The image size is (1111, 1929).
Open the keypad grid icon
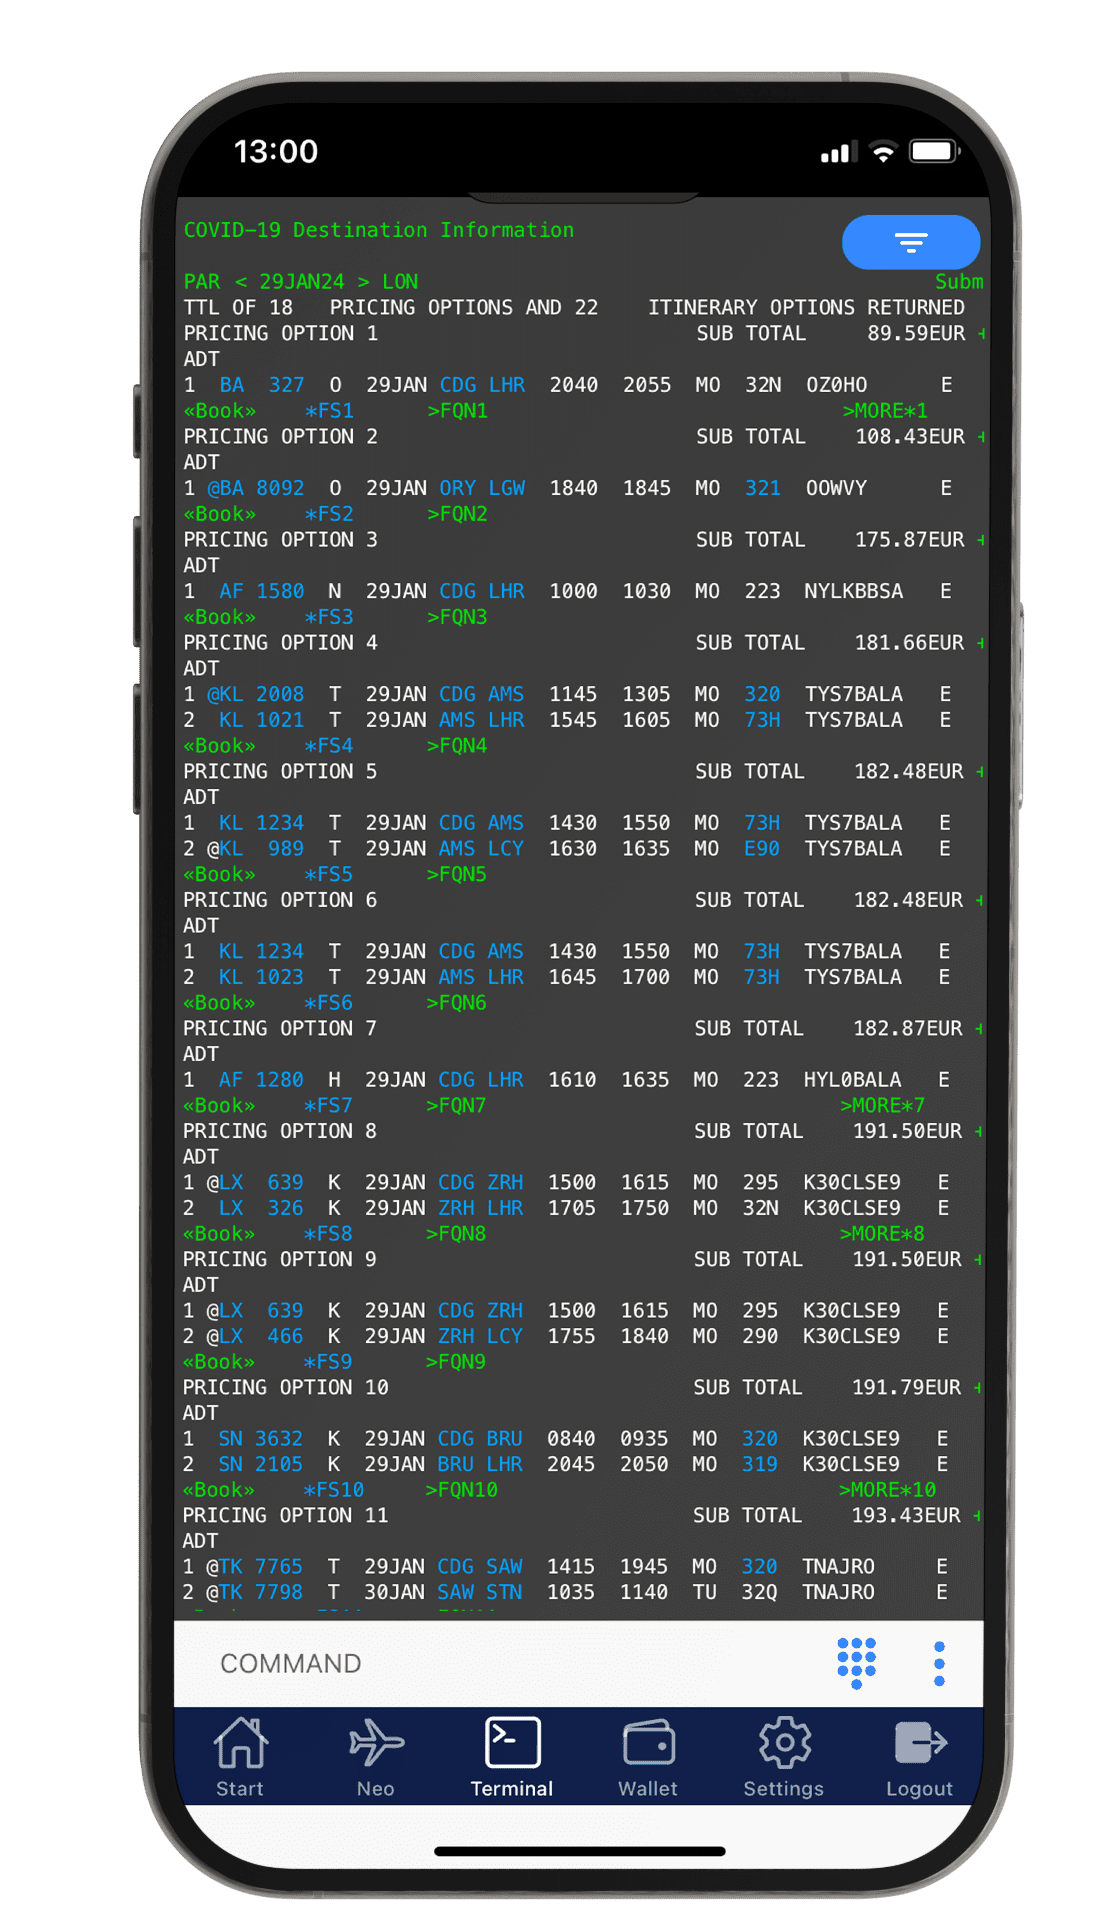[x=856, y=1662]
